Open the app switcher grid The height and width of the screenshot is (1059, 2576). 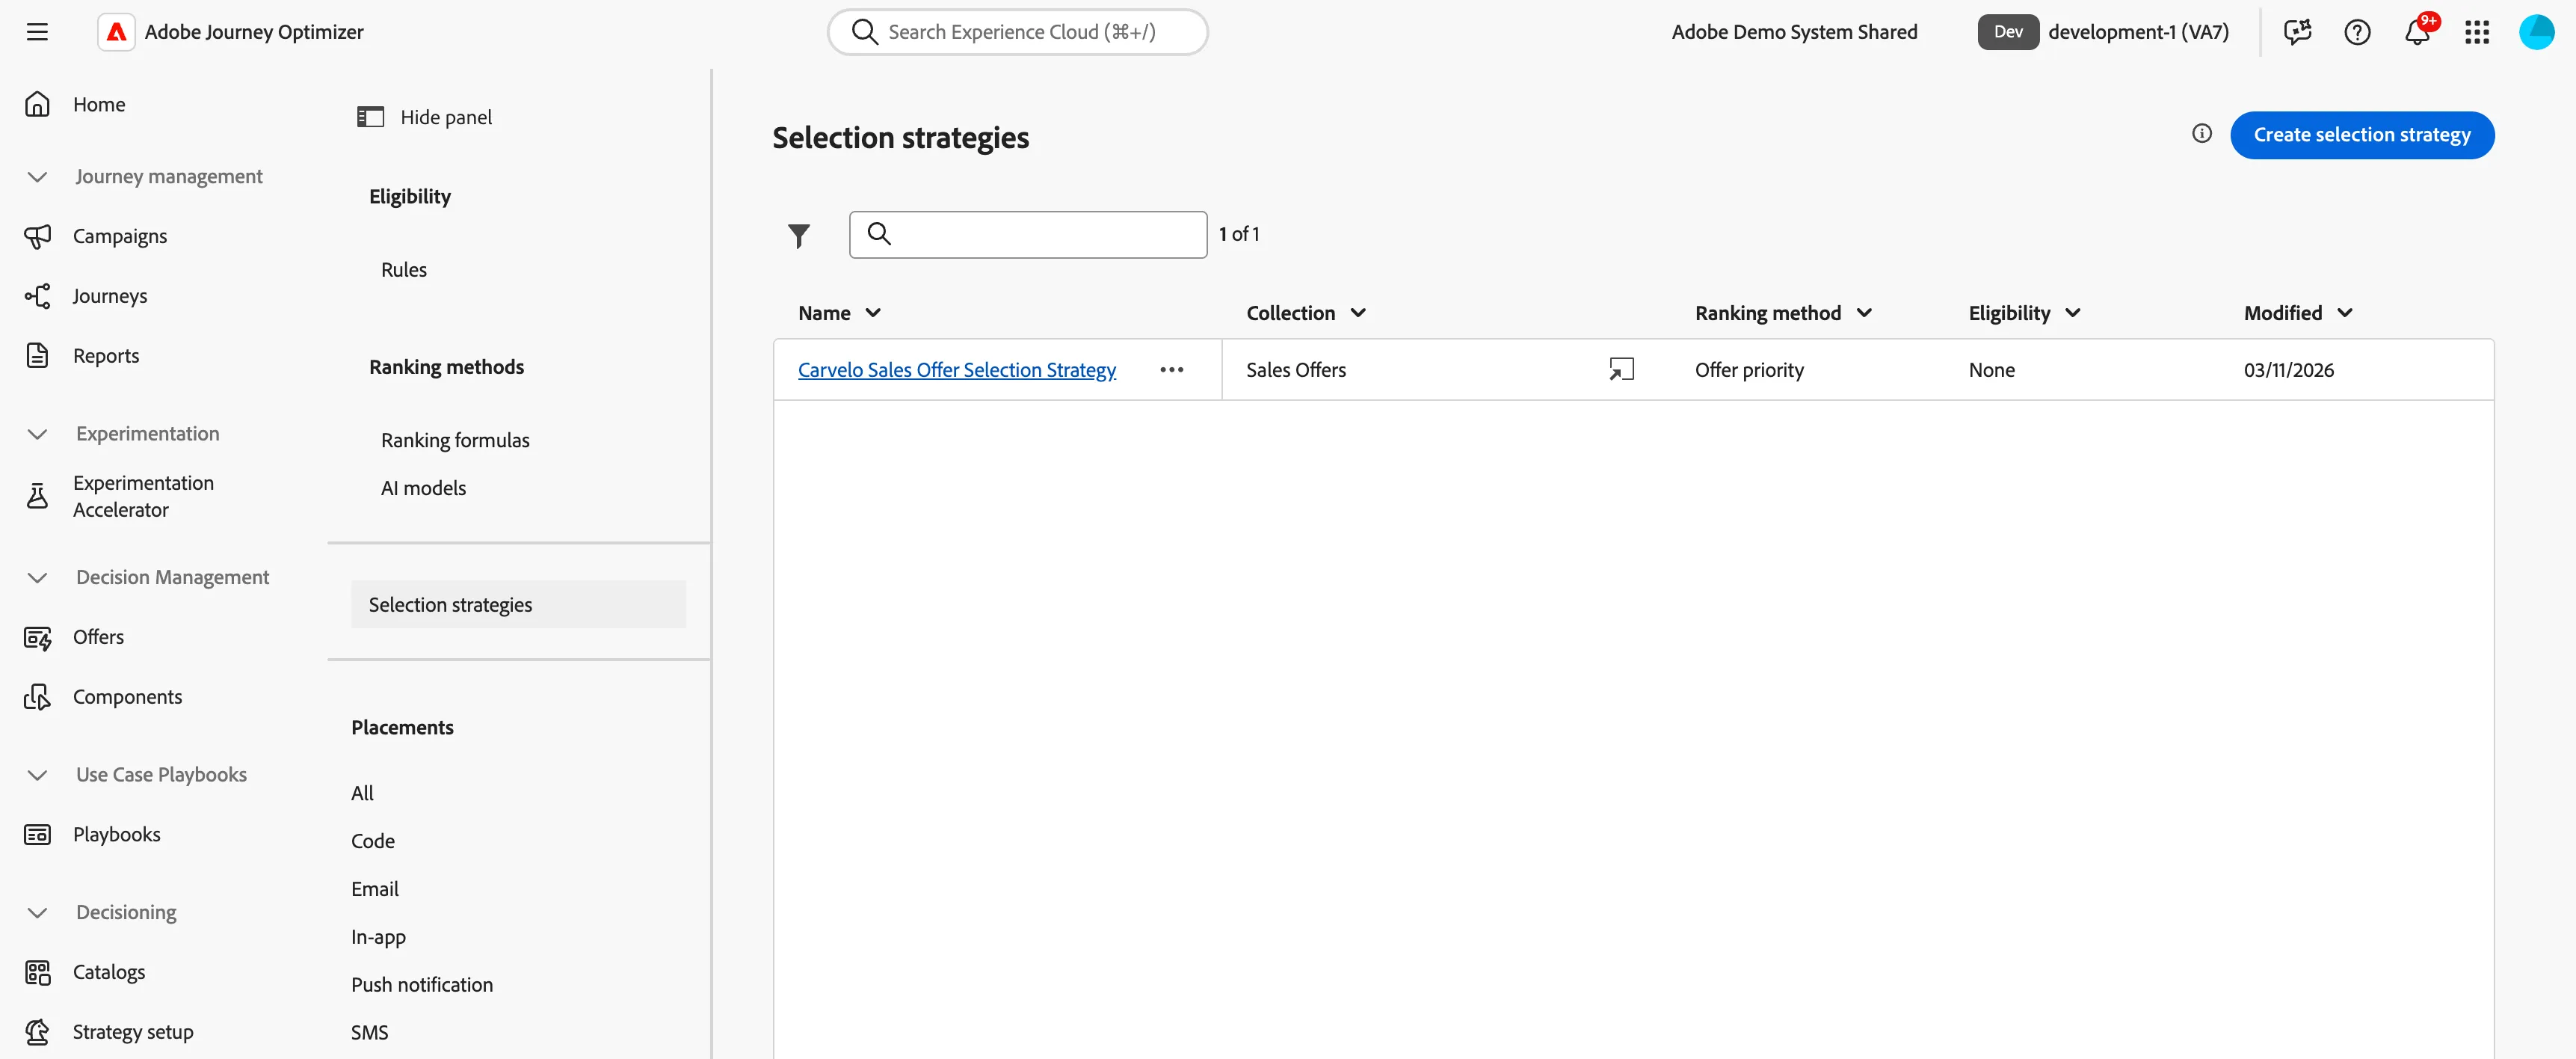coord(2477,32)
